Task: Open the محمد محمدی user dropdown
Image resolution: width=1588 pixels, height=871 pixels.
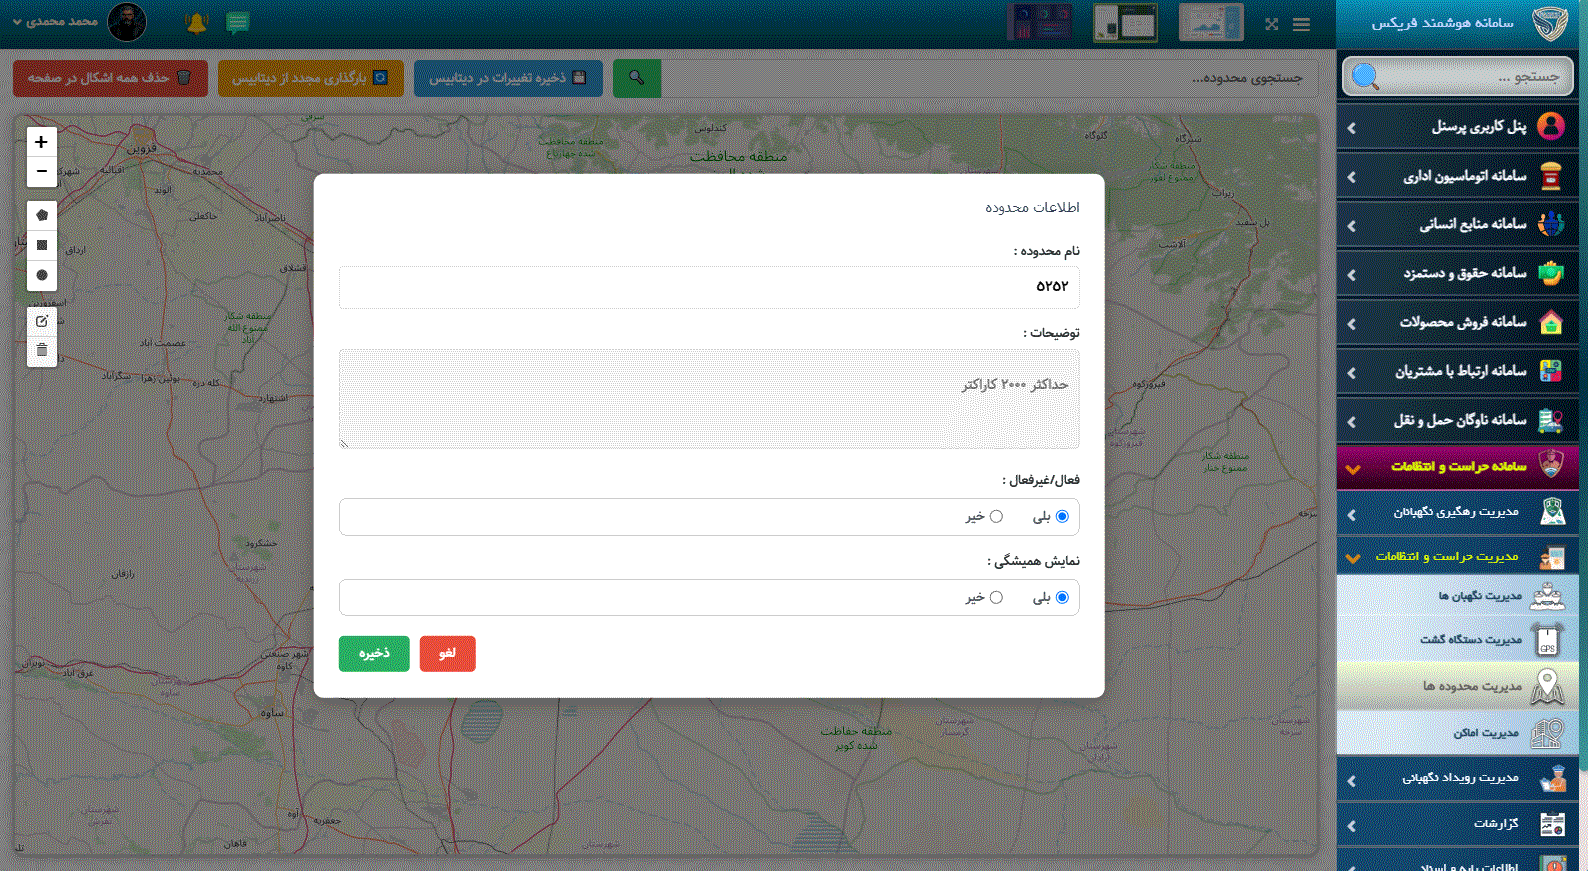Action: tap(60, 22)
